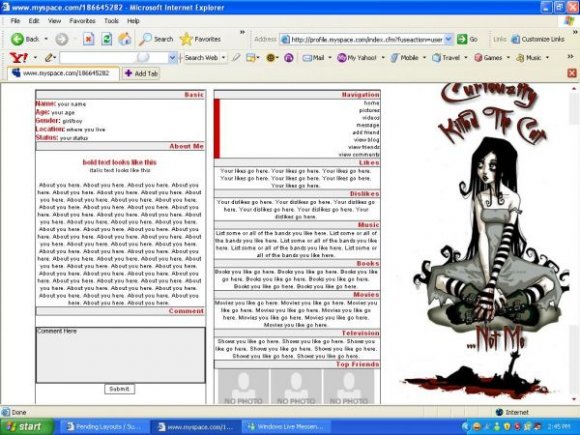
Task: Open the address bar URL dropdown
Action: tap(448, 39)
